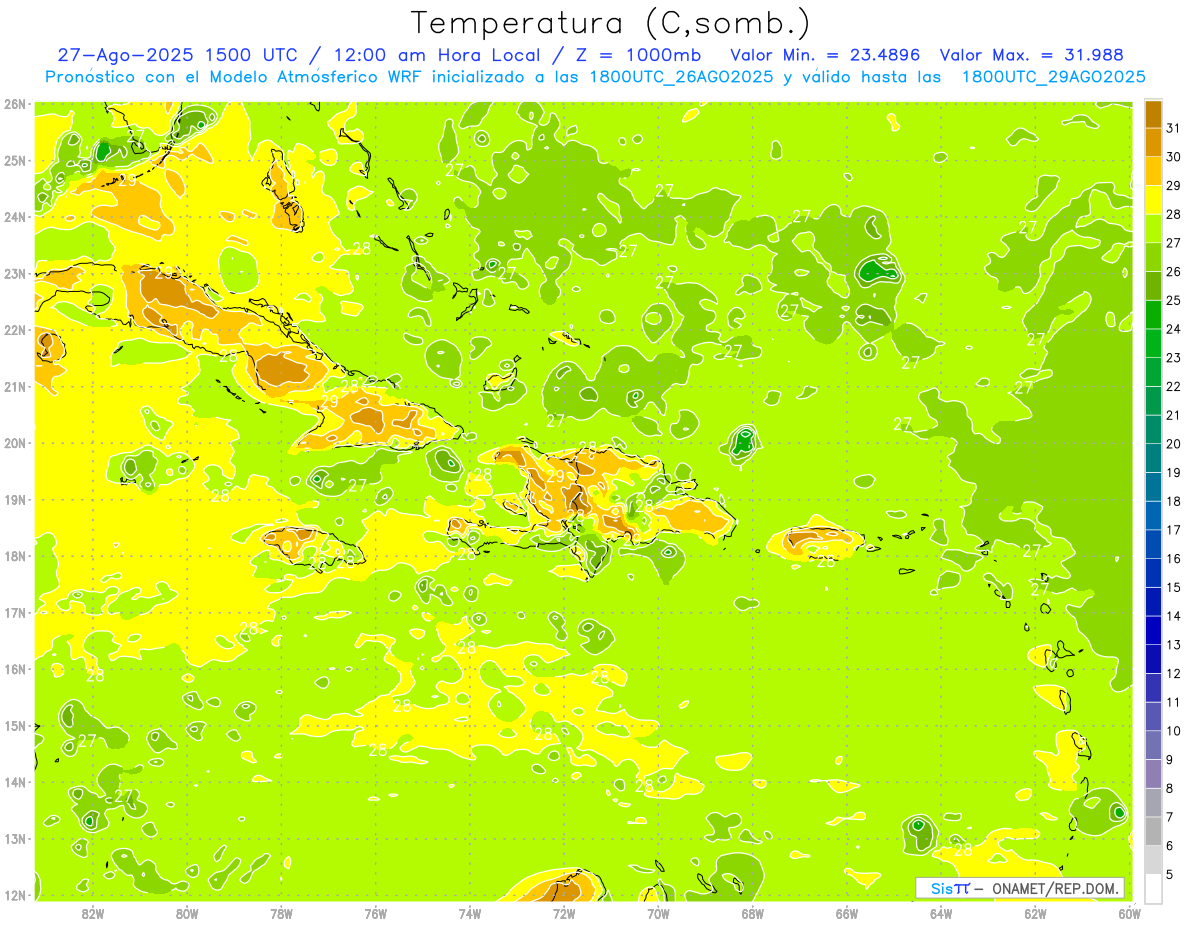
Task: Click the SisPI ONAMET/REP.DOM. logo box
Action: 1020,888
